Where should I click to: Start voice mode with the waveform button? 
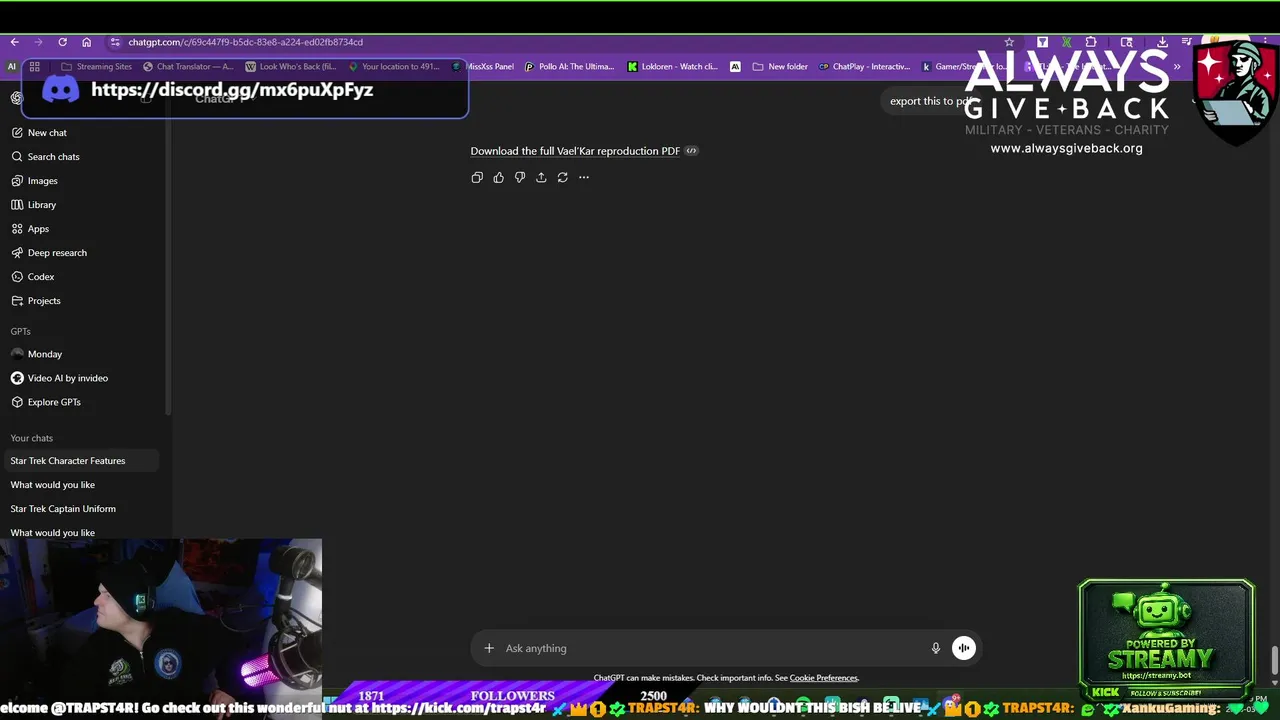[963, 648]
